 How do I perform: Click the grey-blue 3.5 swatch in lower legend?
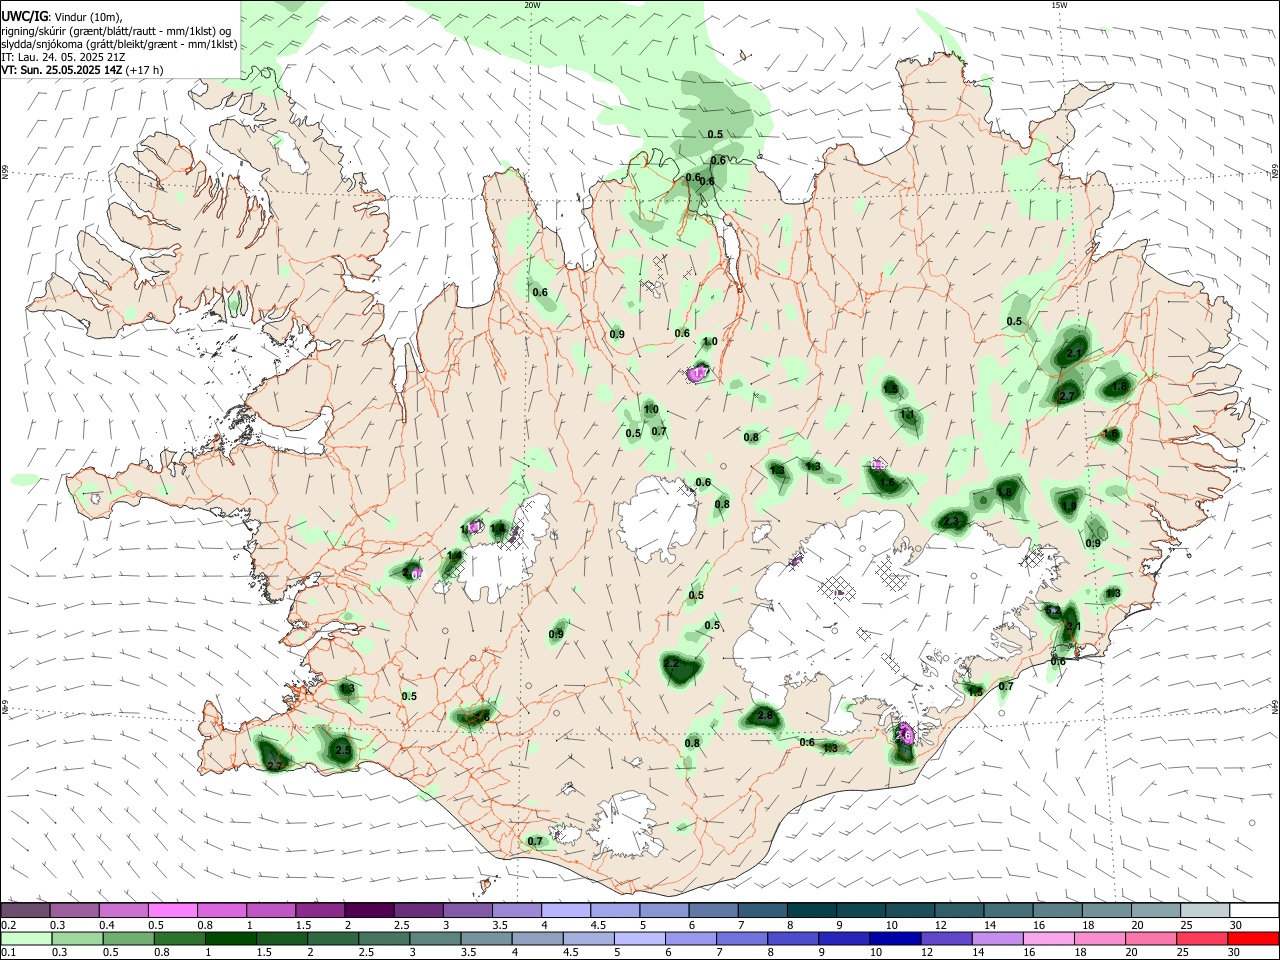pyautogui.click(x=486, y=939)
